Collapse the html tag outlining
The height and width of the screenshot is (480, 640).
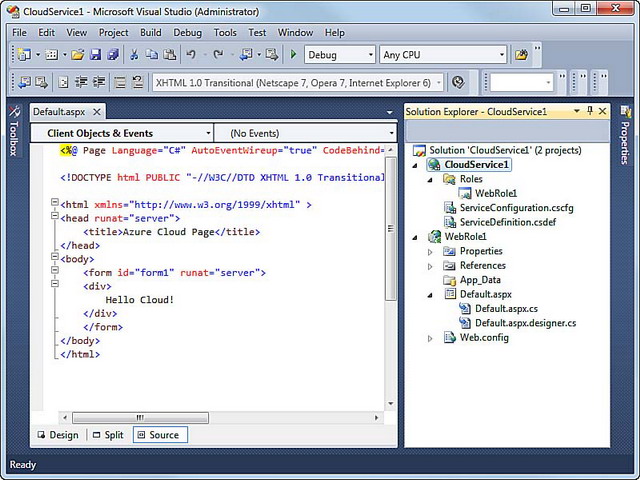(x=55, y=202)
